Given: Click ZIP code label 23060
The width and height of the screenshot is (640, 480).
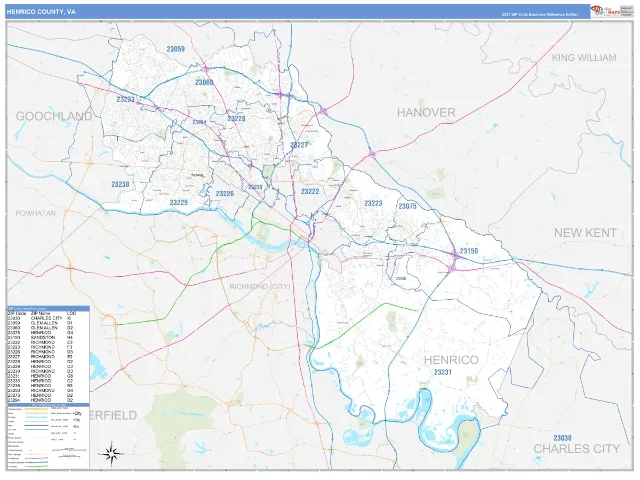Looking at the screenshot, I should tap(204, 82).
